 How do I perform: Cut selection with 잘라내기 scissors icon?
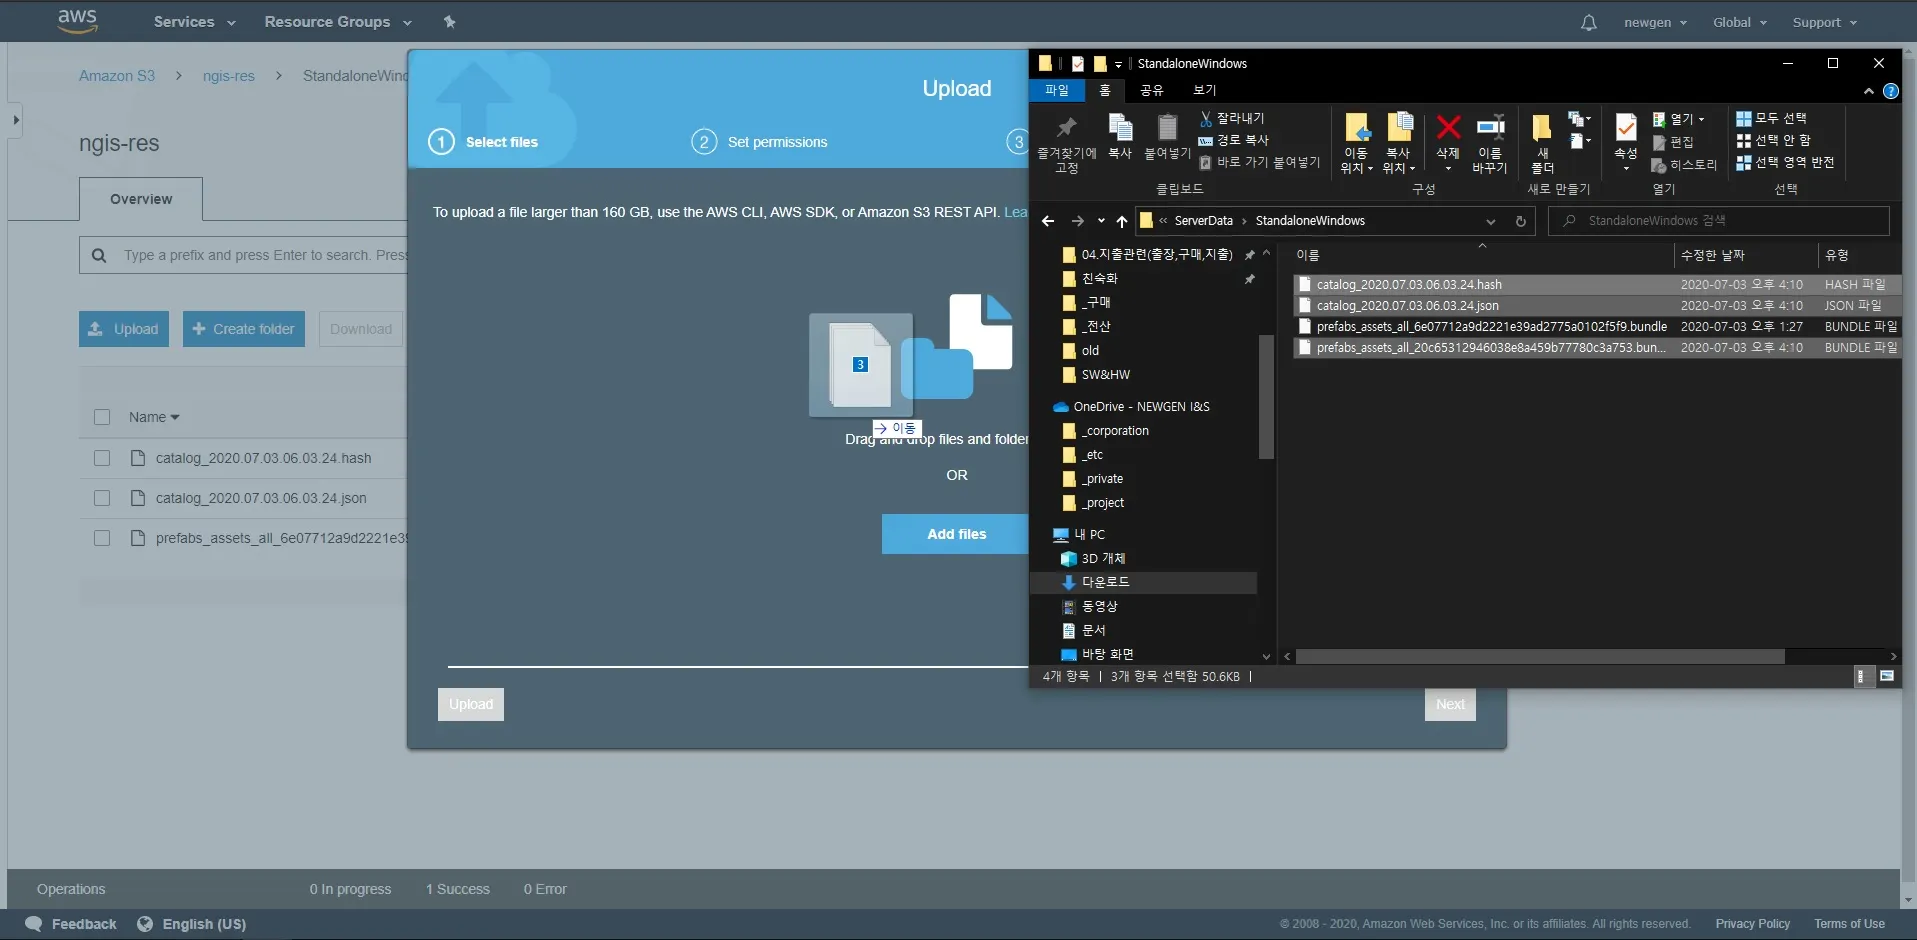click(1232, 118)
